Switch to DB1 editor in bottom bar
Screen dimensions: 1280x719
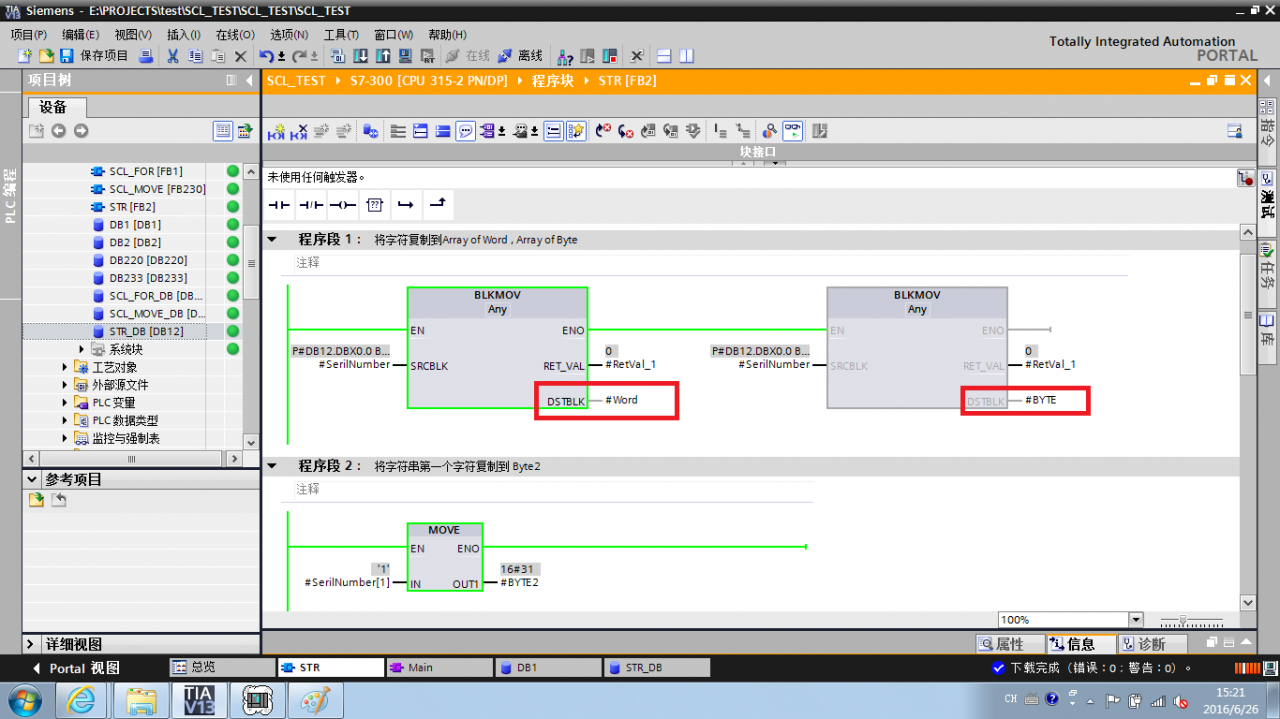(x=547, y=667)
